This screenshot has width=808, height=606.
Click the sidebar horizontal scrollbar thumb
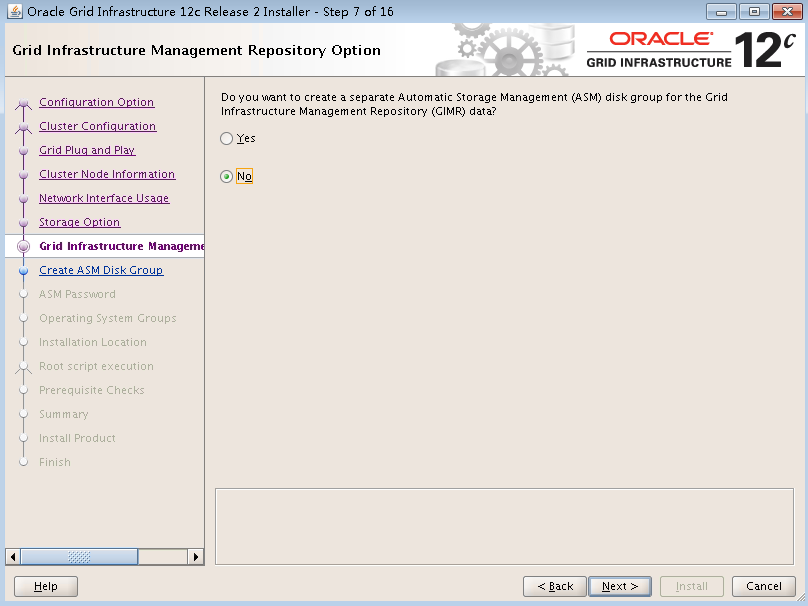[x=79, y=557]
